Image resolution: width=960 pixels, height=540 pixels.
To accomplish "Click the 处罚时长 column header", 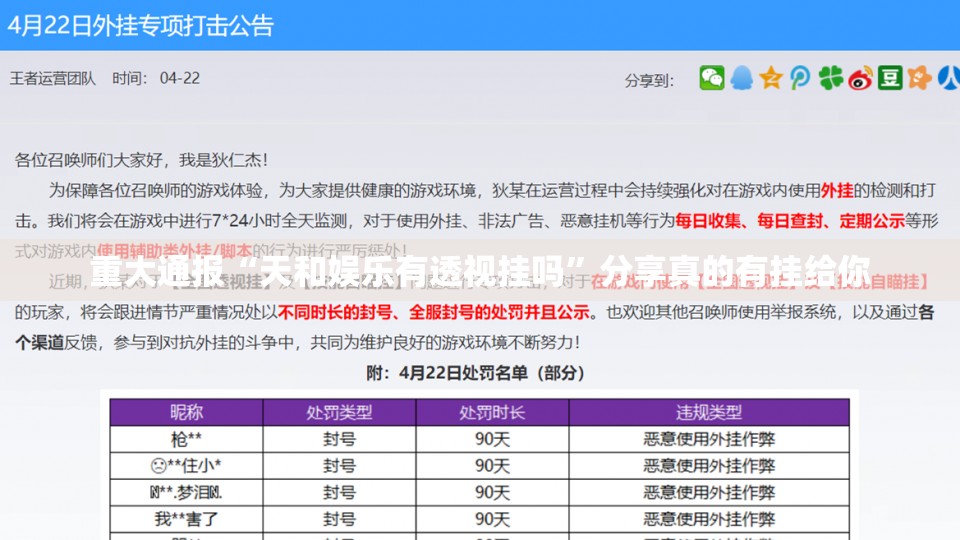I will click(x=492, y=412).
